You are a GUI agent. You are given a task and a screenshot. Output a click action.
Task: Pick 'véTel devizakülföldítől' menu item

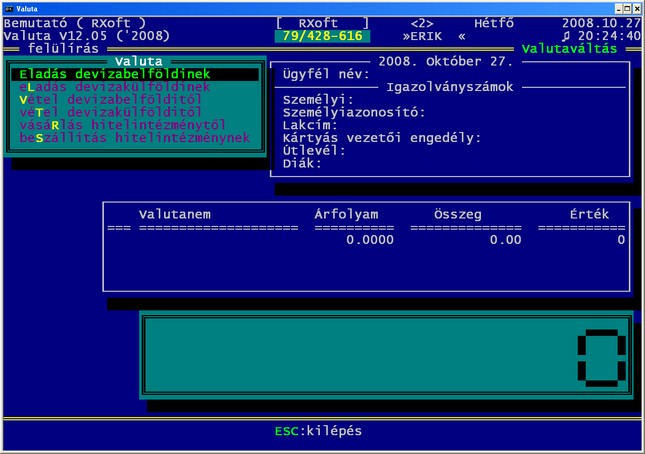(x=110, y=112)
